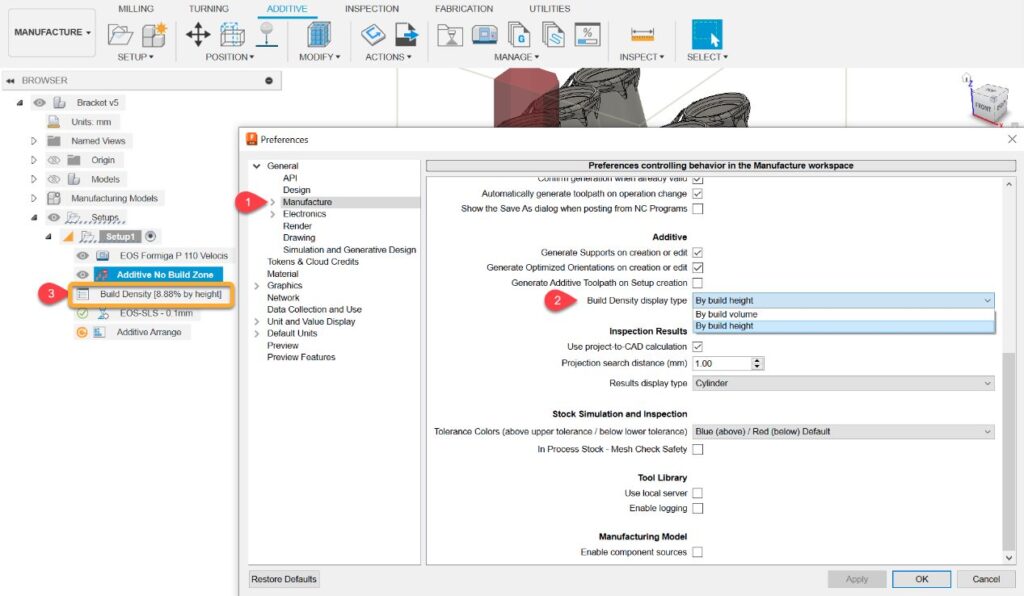Check the Enable logging option
The image size is (1024, 596).
[697, 509]
